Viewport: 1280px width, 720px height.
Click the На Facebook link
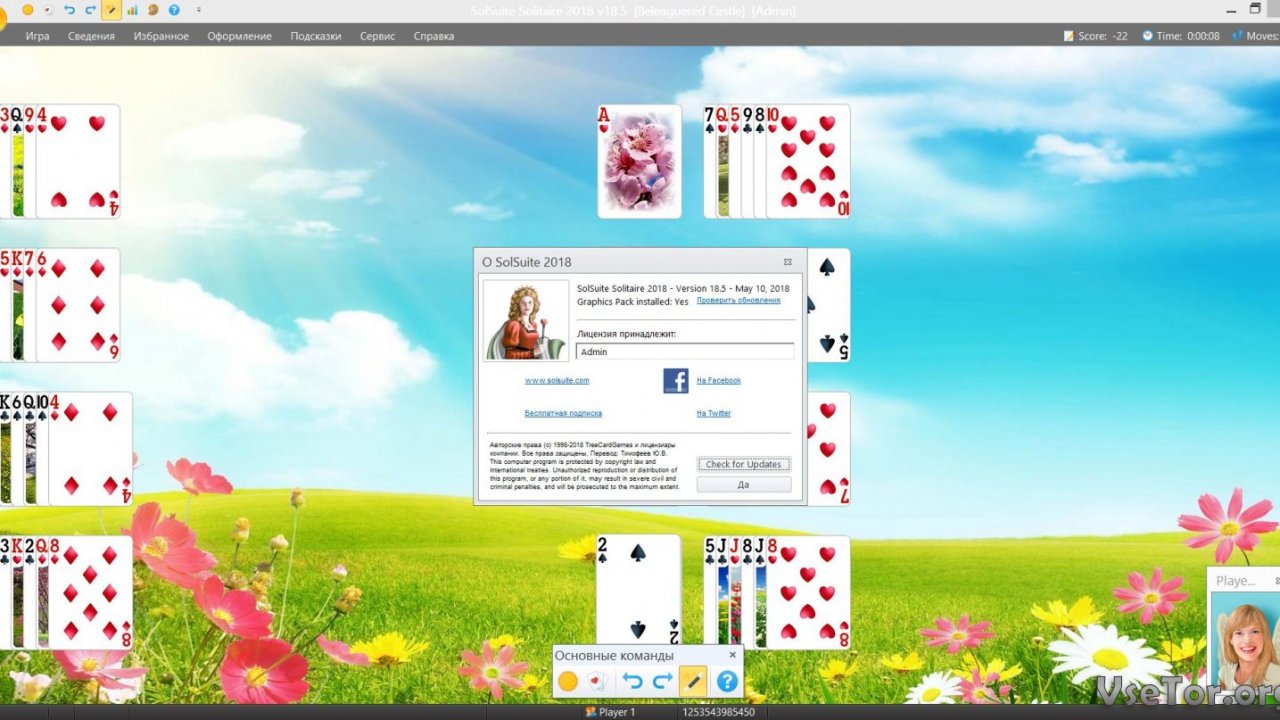[x=718, y=380]
